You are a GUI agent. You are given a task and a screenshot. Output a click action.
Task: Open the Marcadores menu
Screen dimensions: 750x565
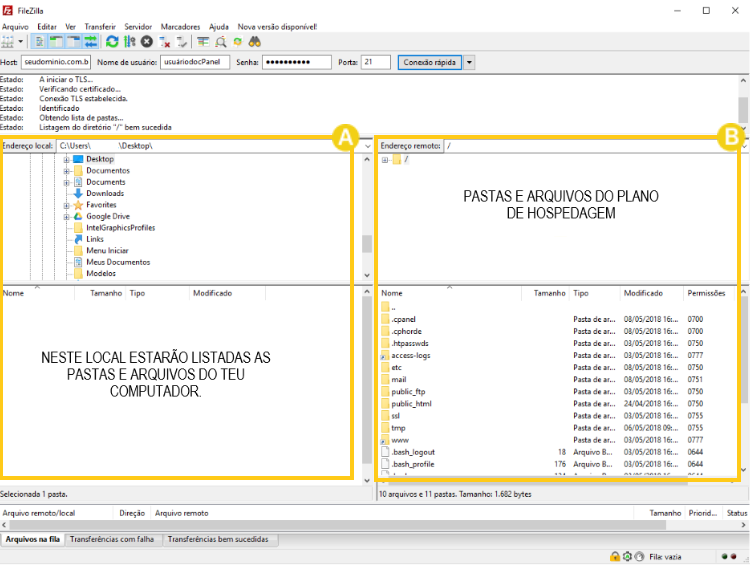180,27
